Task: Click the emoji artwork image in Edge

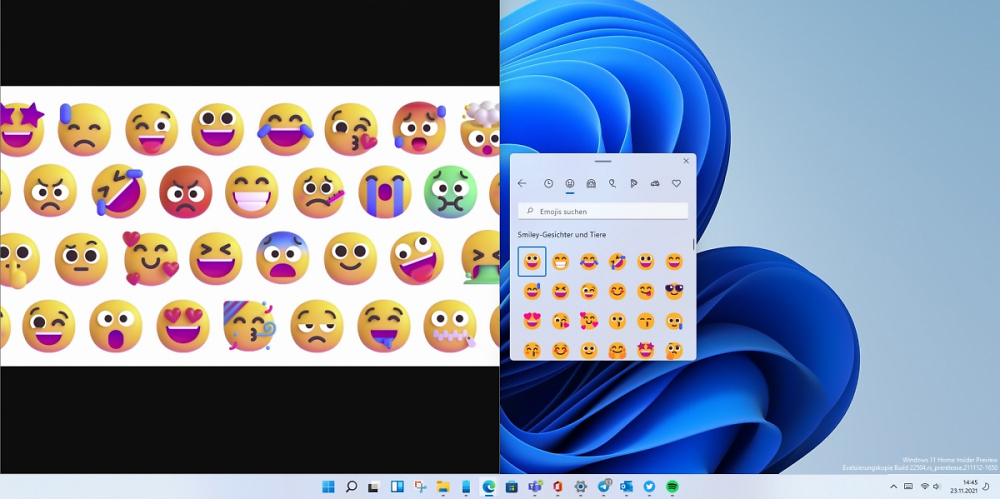Action: 249,226
